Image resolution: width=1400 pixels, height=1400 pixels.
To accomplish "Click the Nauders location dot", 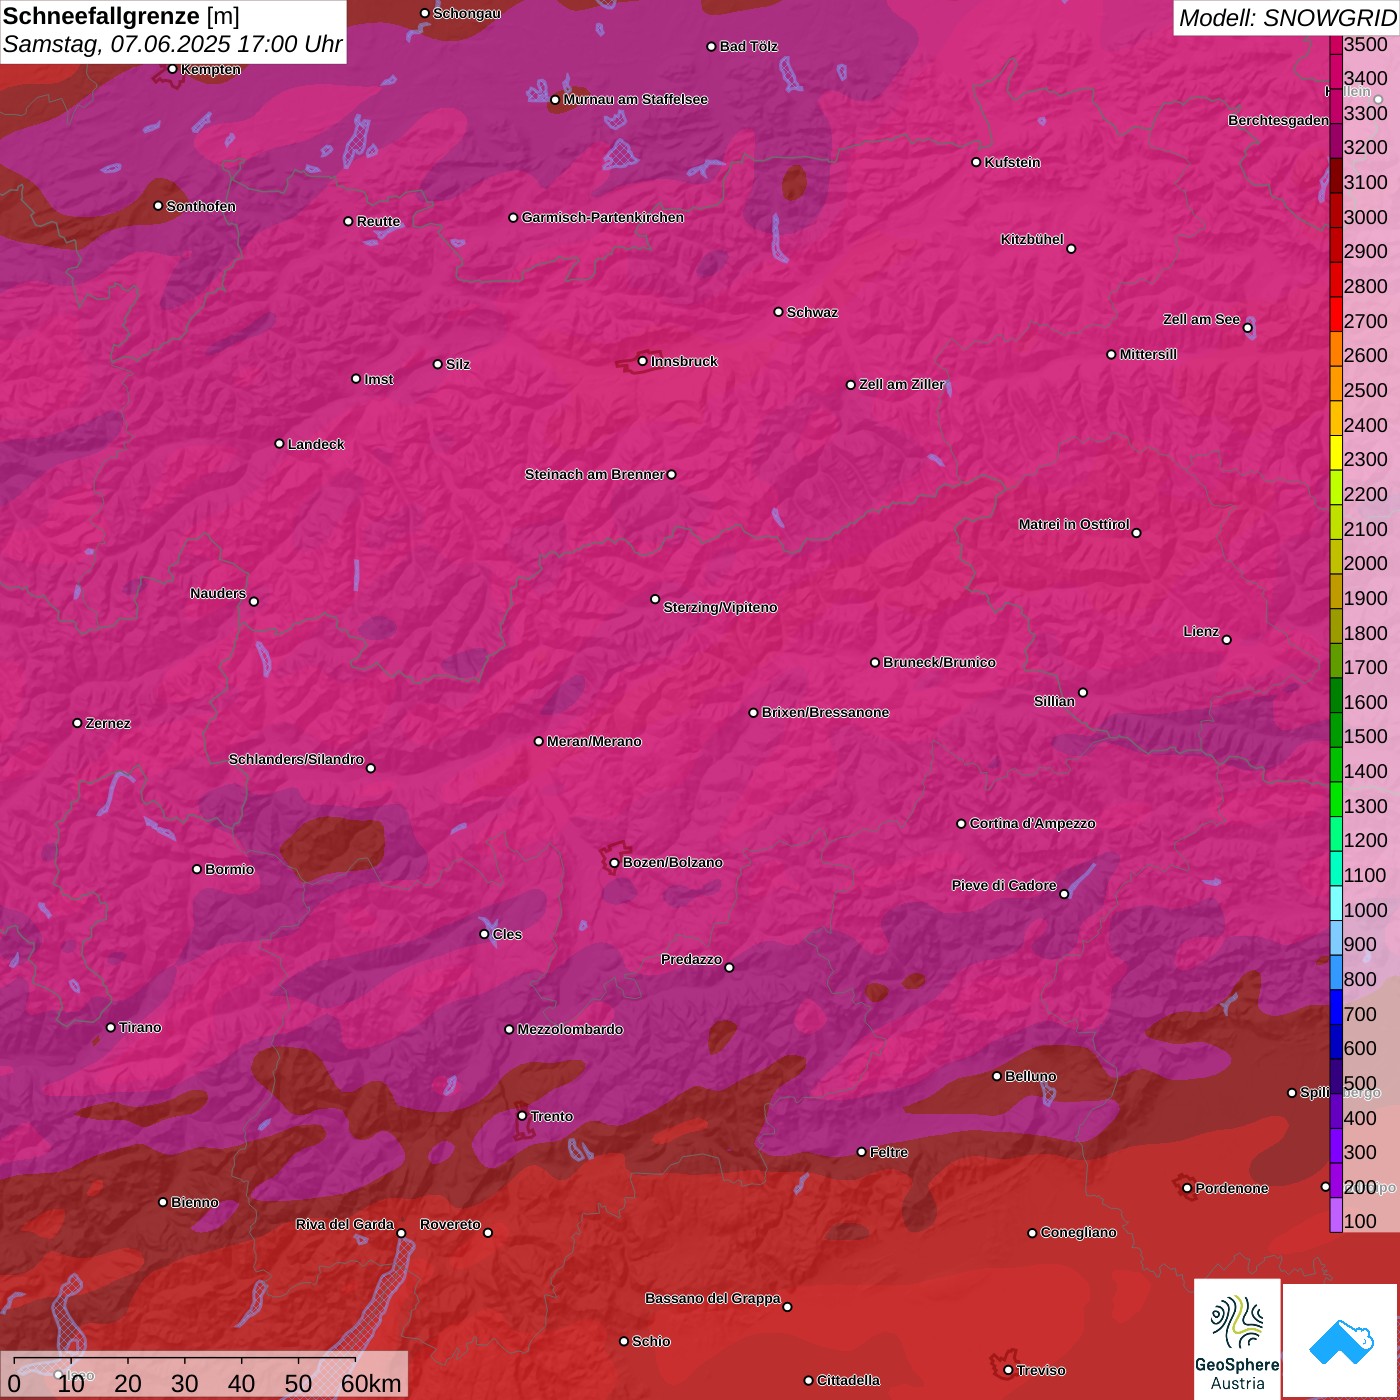I will point(254,601).
